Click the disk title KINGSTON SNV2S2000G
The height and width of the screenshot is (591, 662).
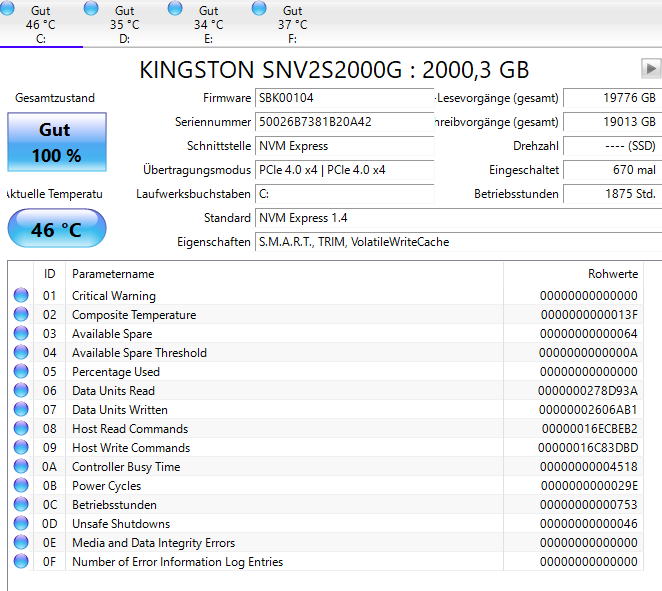(270, 70)
